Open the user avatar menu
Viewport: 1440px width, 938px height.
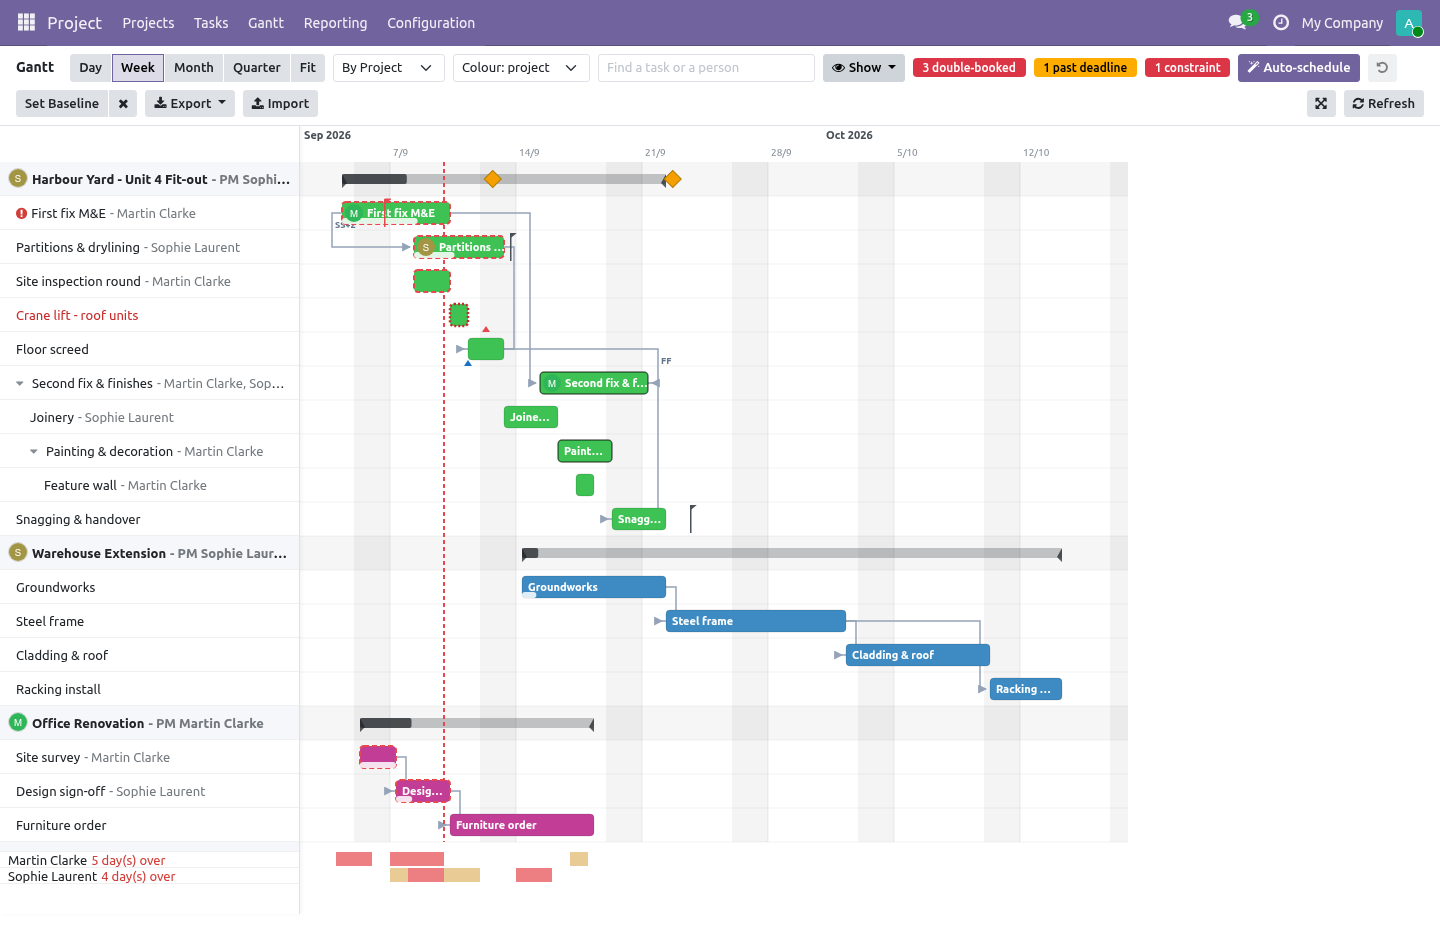[1409, 22]
